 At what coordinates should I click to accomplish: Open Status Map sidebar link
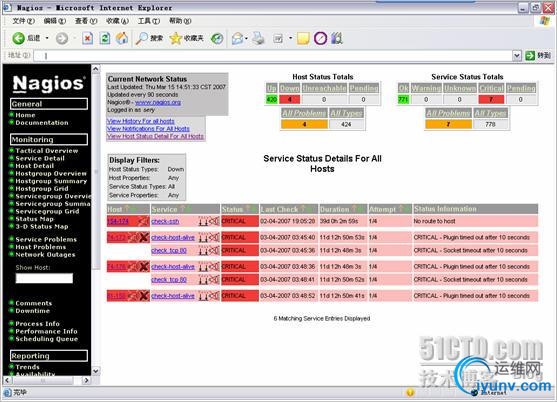(x=34, y=219)
